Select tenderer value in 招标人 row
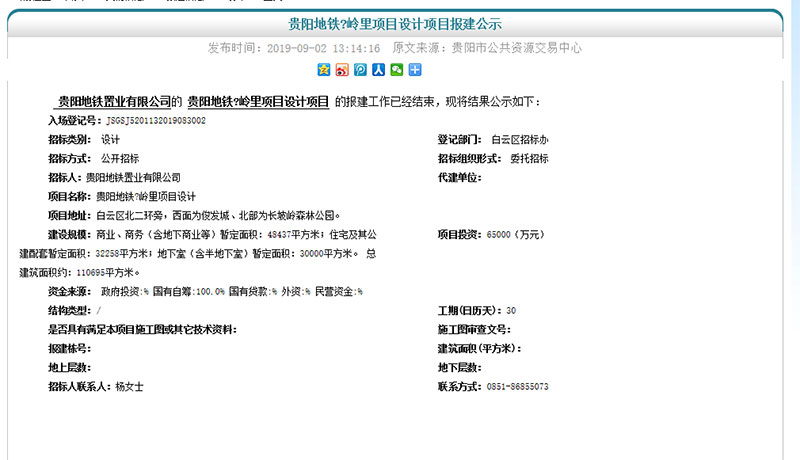 [x=133, y=177]
